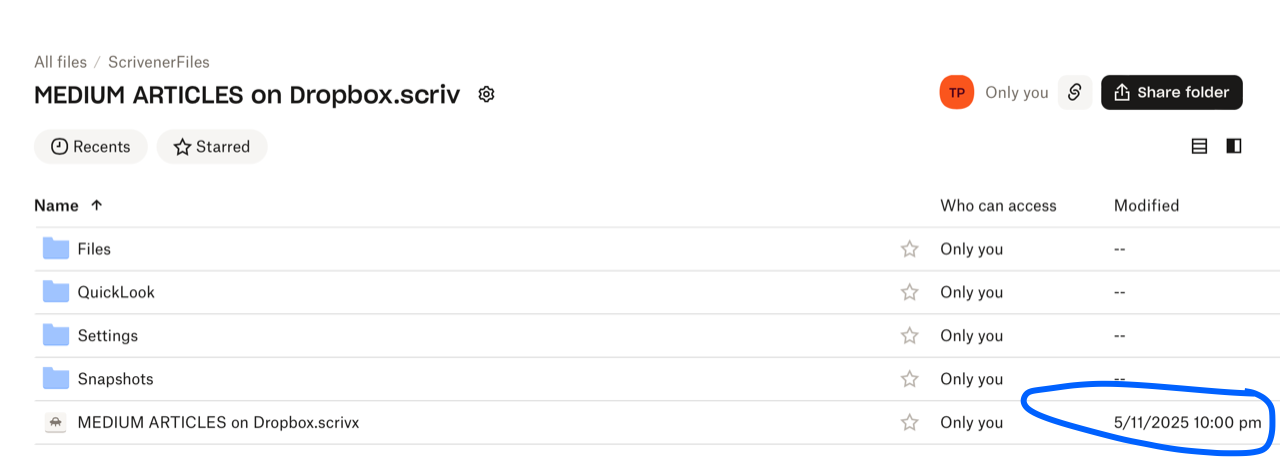The height and width of the screenshot is (472, 1280).
Task: Filter by Recents
Action: pyautogui.click(x=91, y=147)
